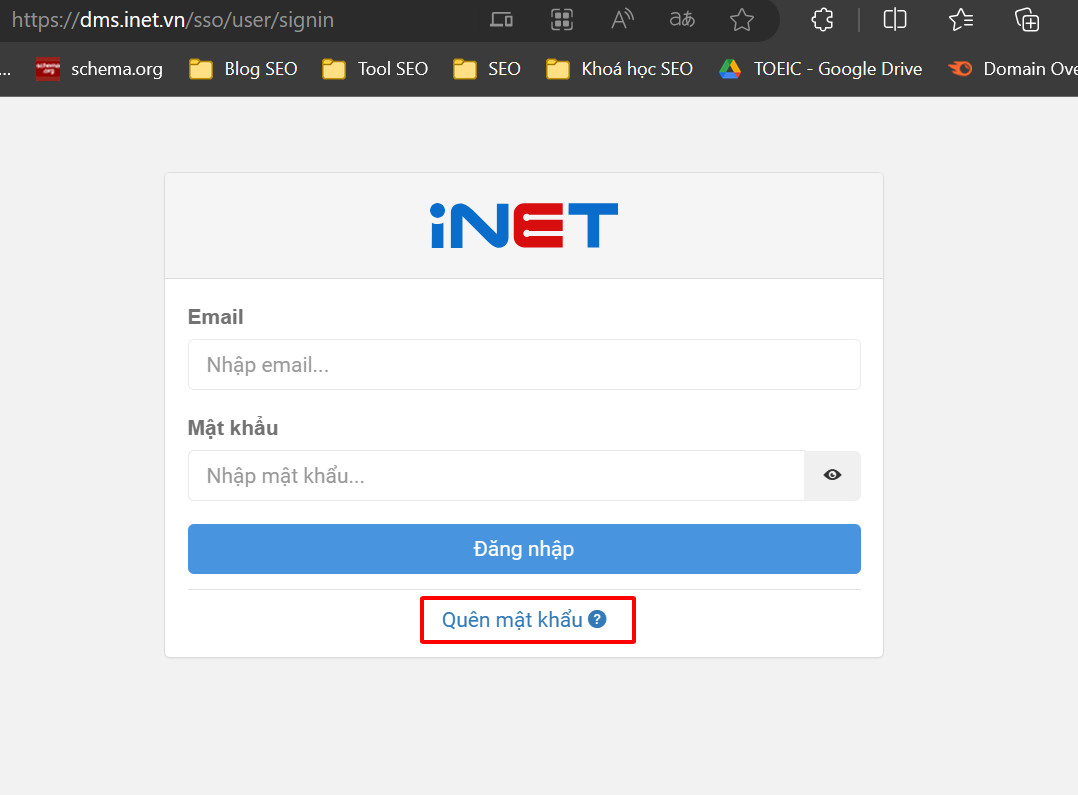Click the iNET logo
This screenshot has width=1078, height=795.
point(524,226)
